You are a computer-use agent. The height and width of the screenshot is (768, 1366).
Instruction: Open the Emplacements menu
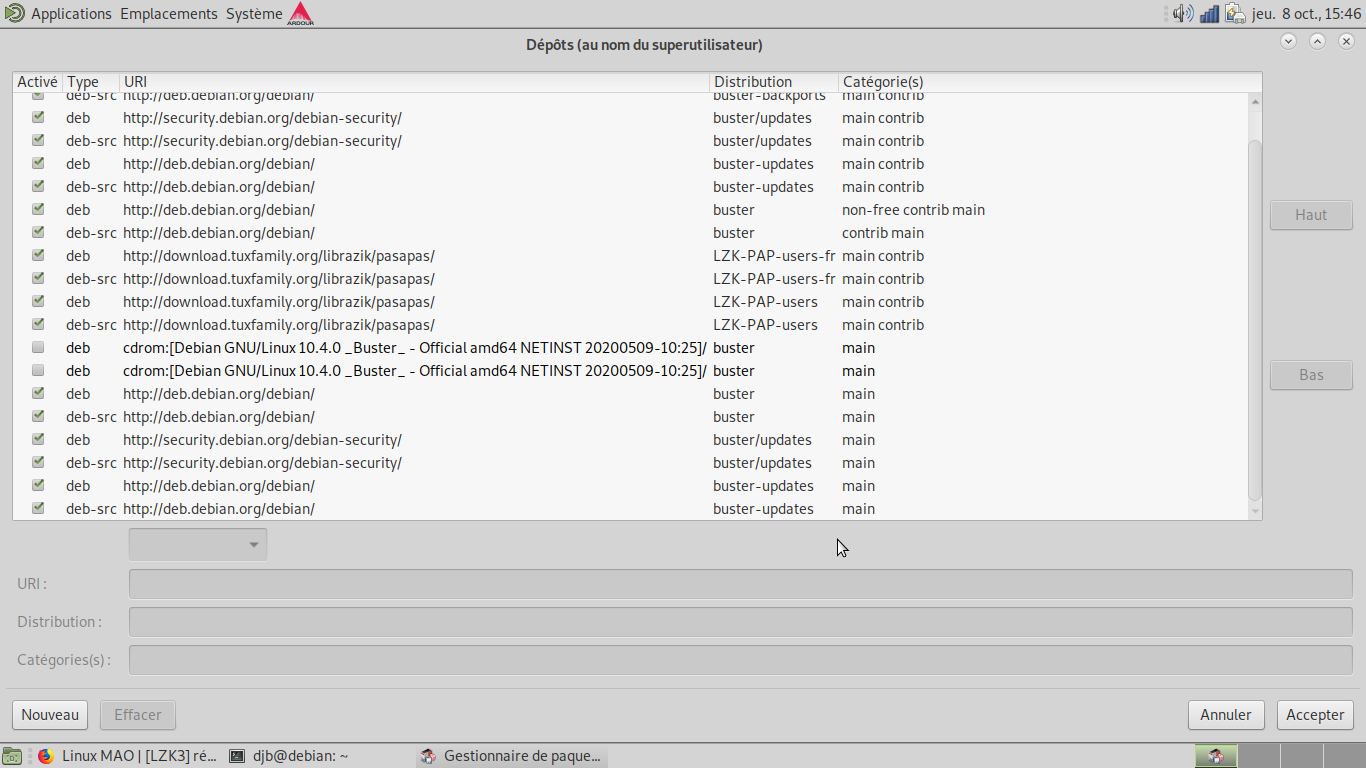coord(168,14)
